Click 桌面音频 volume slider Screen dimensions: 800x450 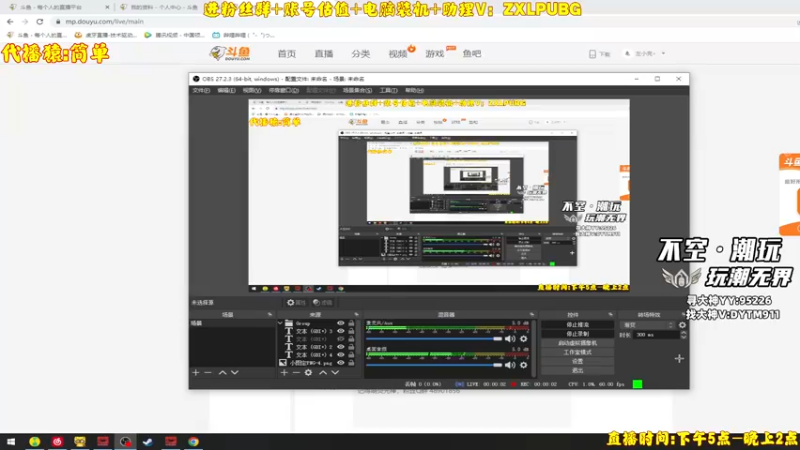pos(434,365)
